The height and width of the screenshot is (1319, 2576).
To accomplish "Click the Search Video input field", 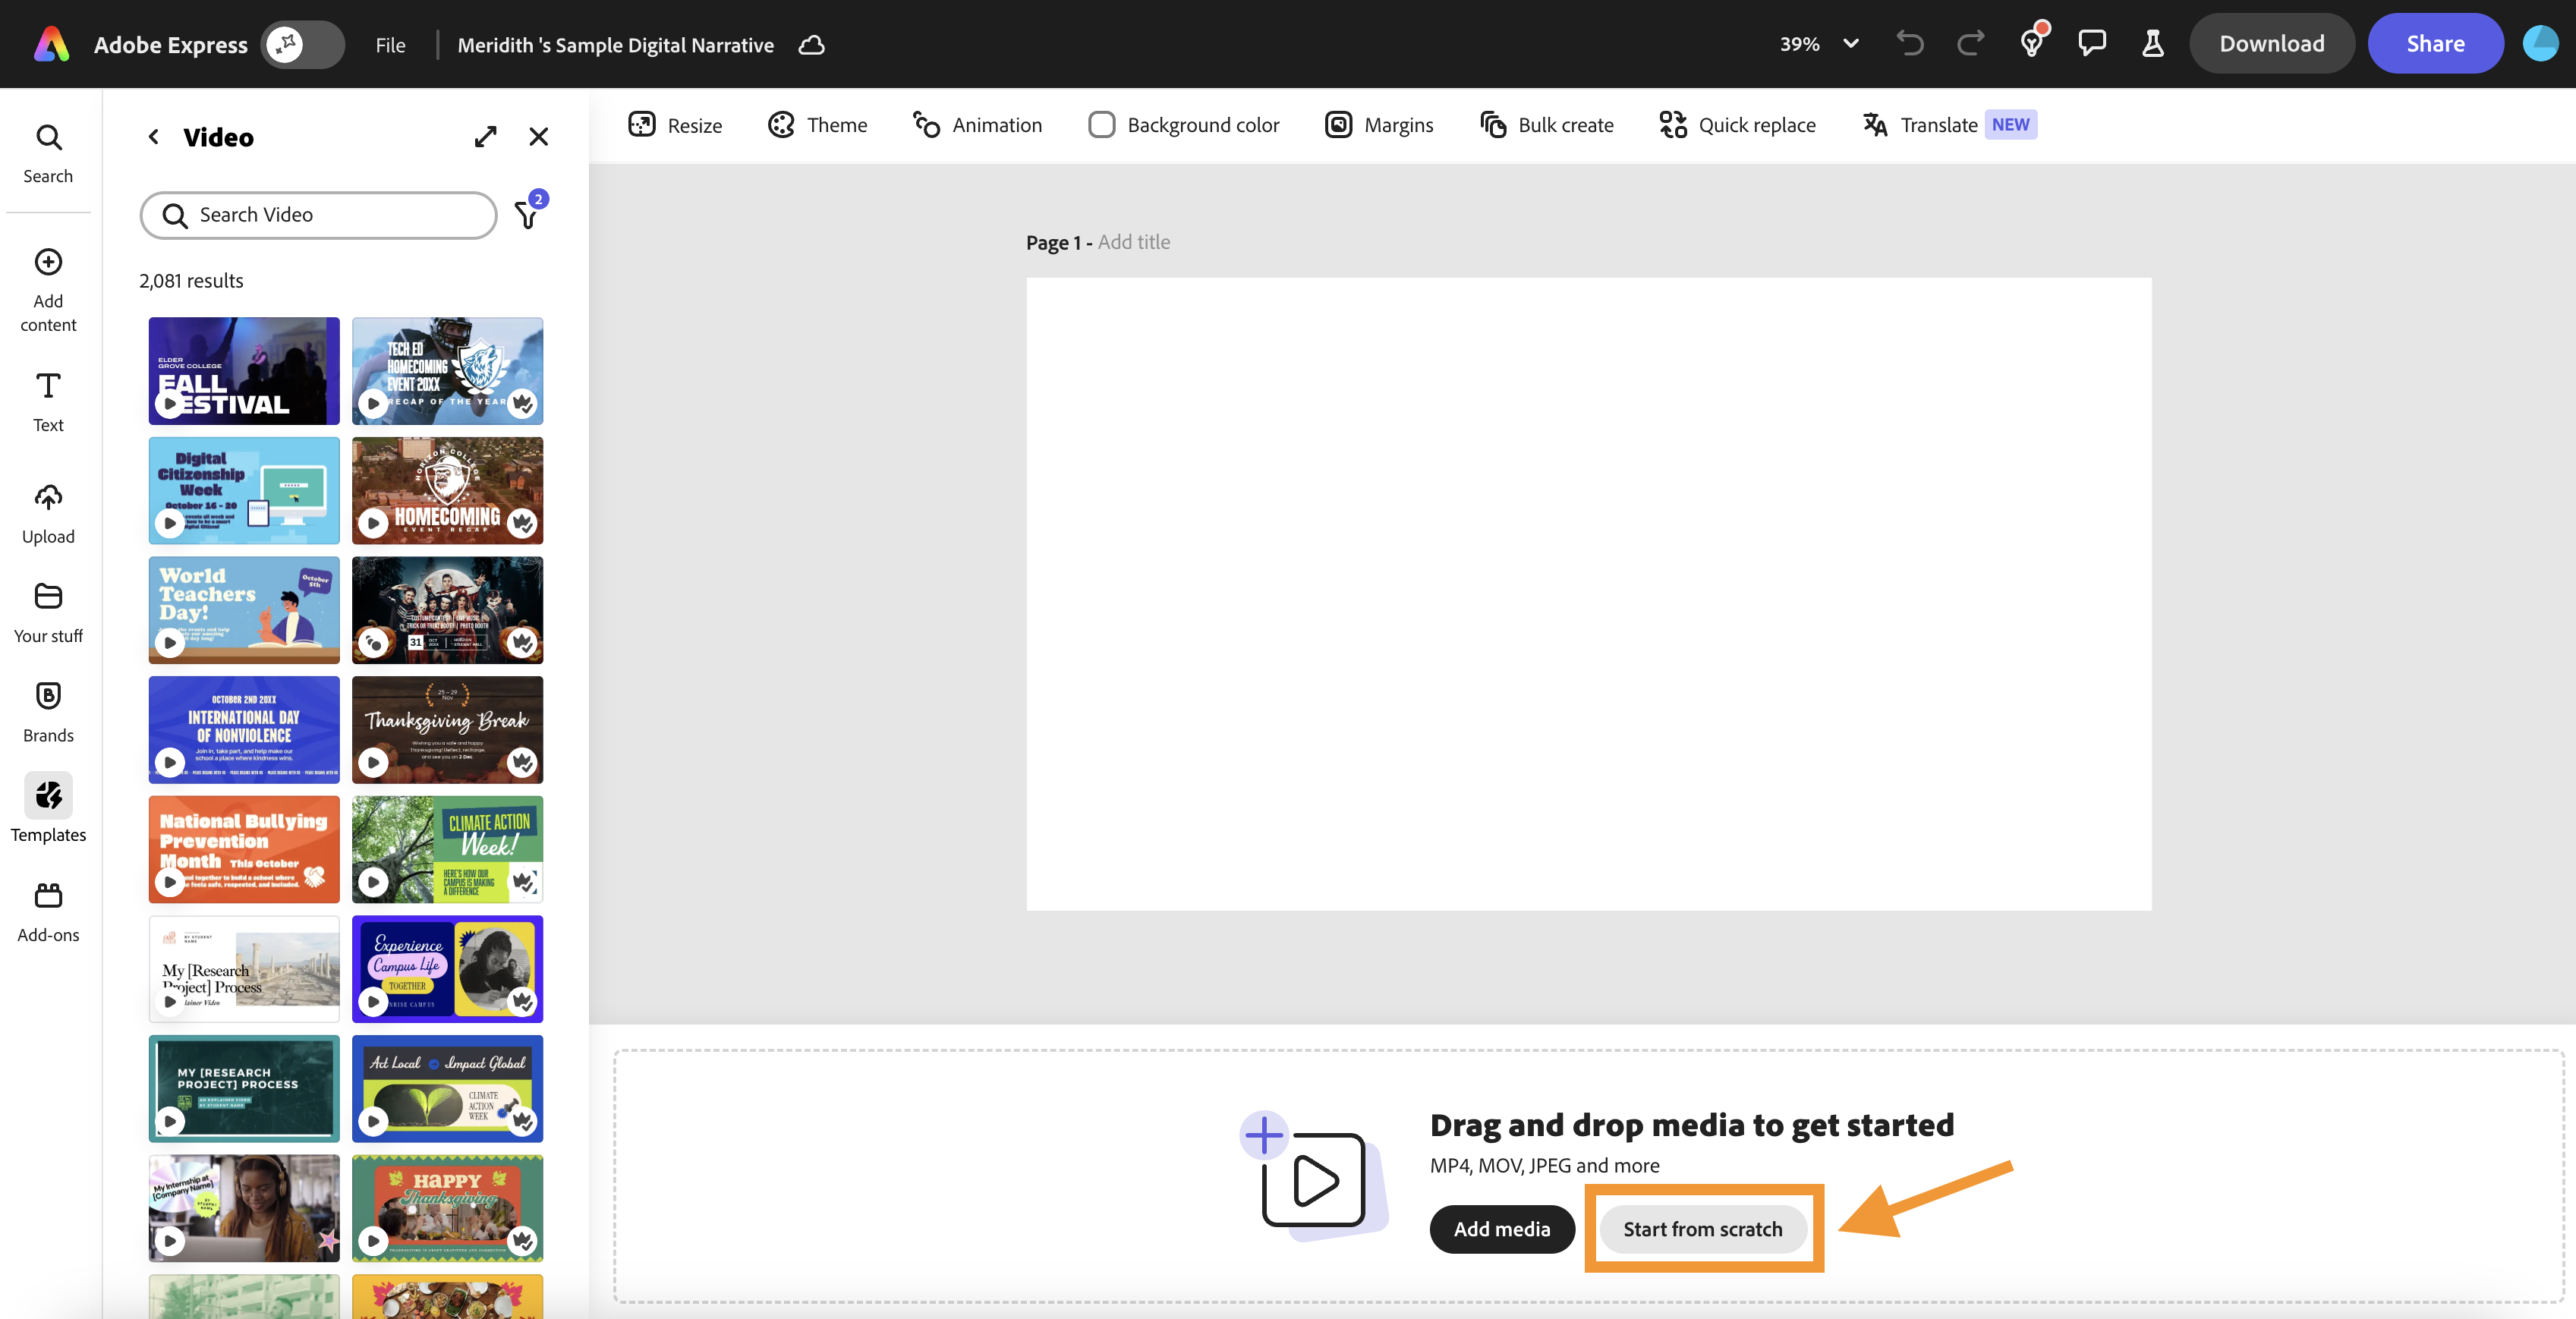I will point(318,215).
